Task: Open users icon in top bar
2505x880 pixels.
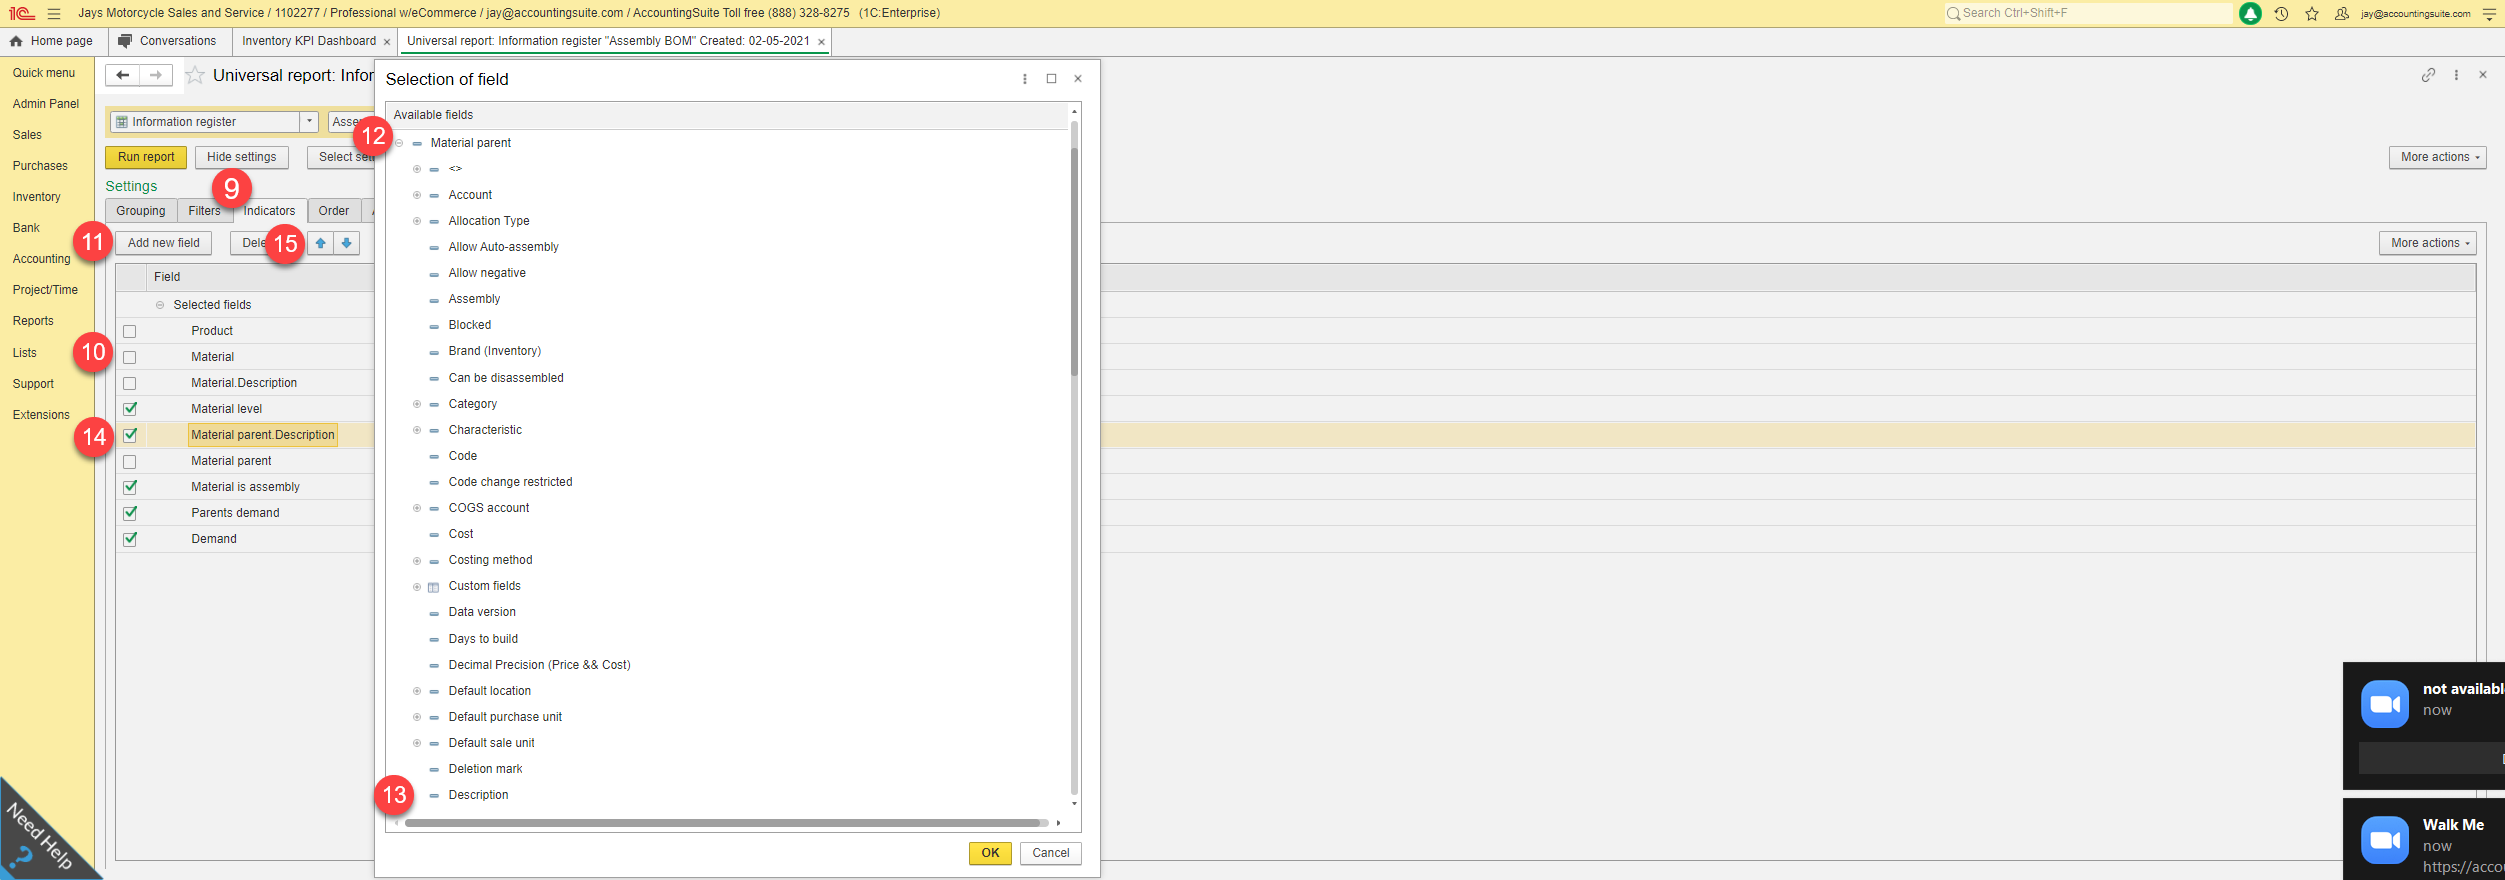Action: pos(2341,14)
